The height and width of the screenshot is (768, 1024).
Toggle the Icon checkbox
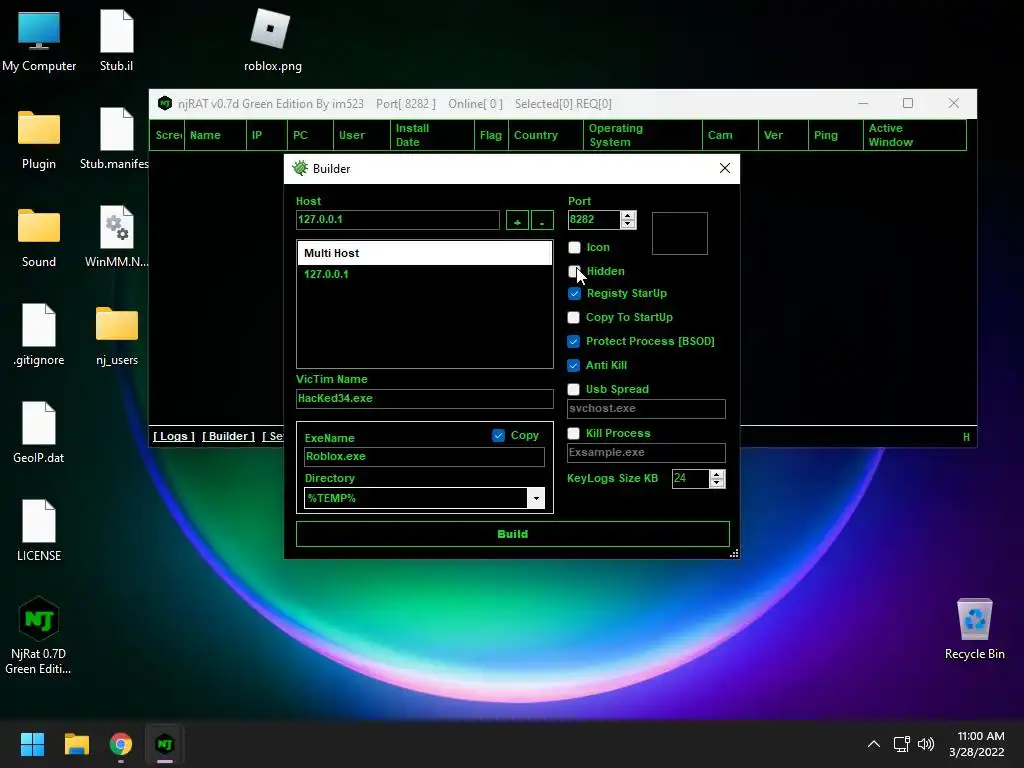click(574, 248)
